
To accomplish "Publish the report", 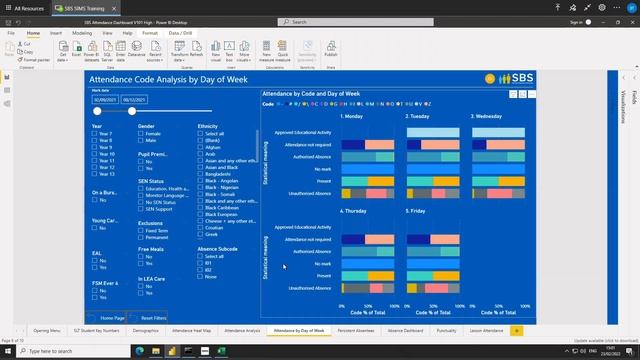I will (331, 49).
